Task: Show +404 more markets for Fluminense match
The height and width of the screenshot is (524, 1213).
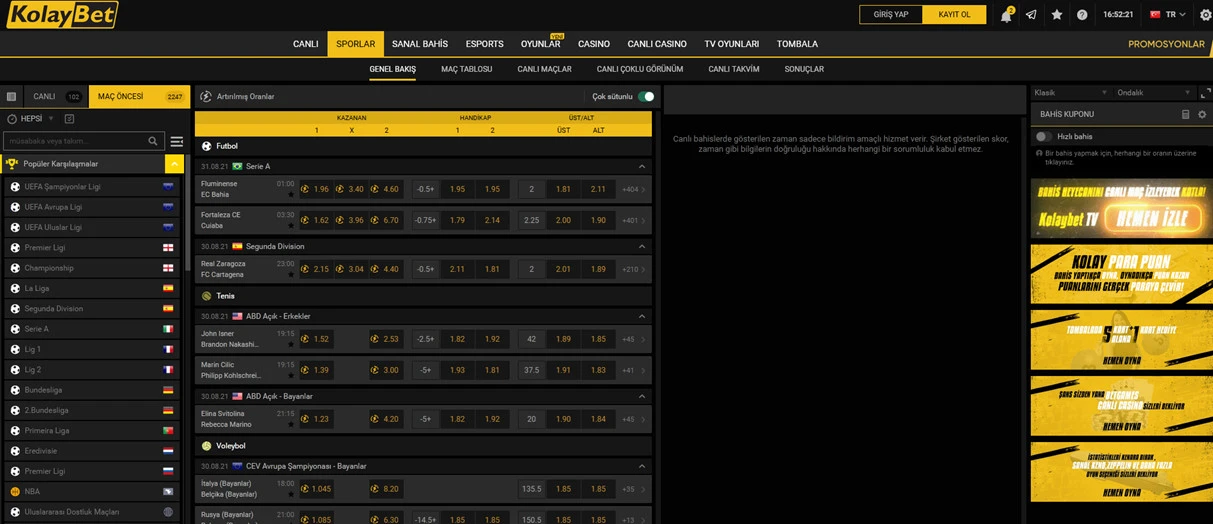Action: (x=633, y=189)
